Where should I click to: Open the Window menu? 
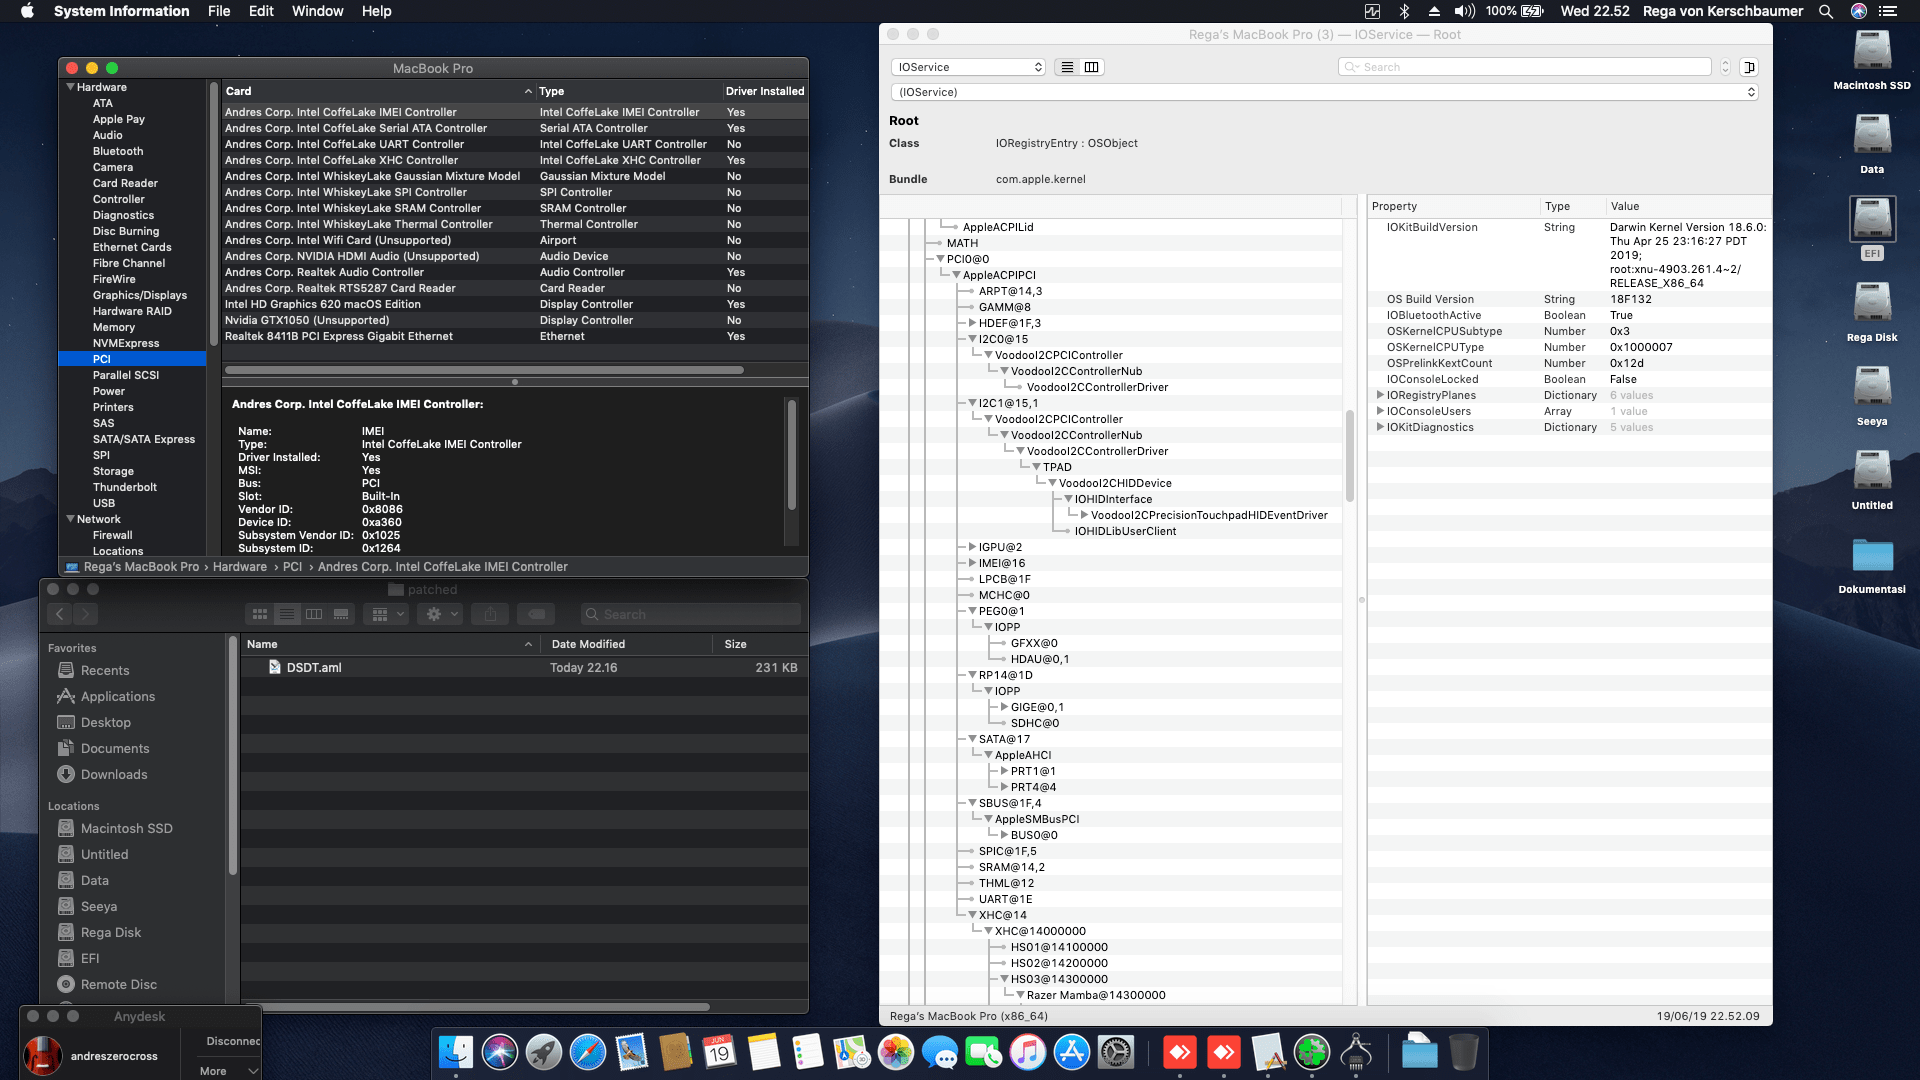point(317,11)
